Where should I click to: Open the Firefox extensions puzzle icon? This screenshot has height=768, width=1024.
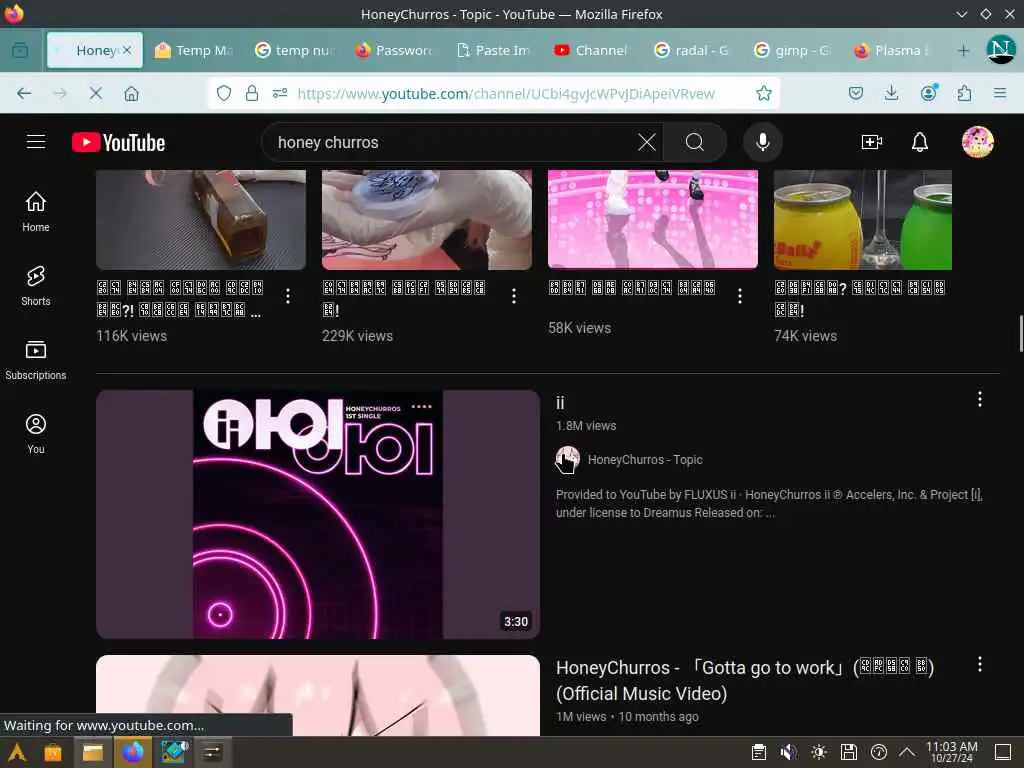pyautogui.click(x=964, y=93)
